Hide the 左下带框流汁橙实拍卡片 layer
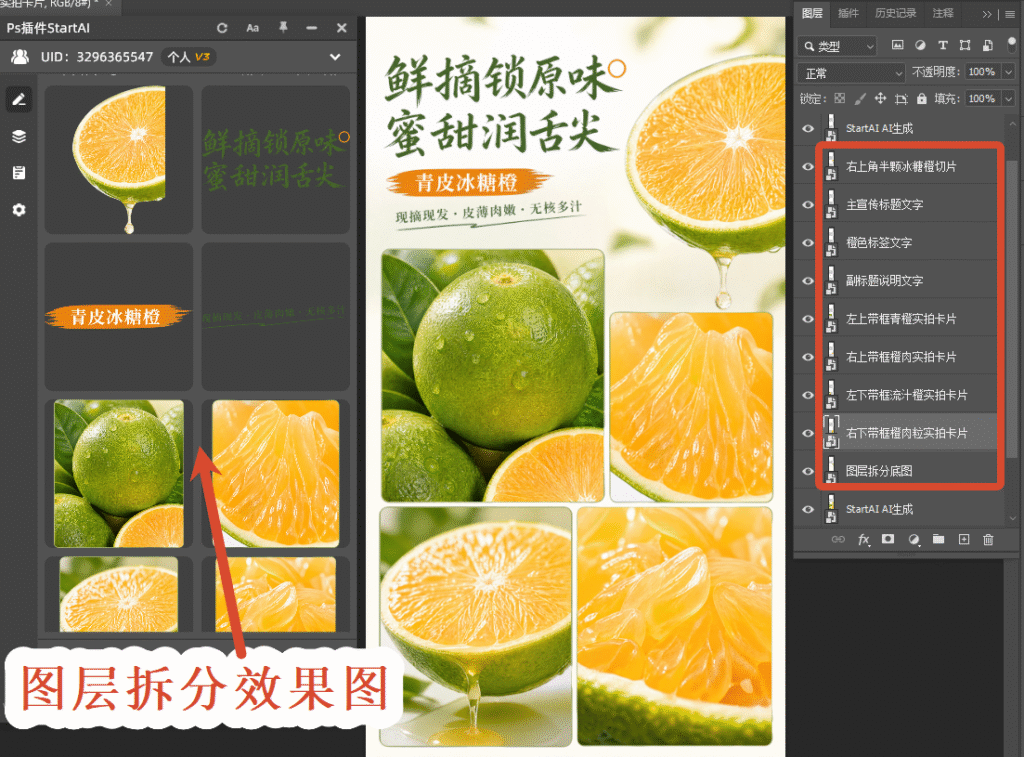Image resolution: width=1024 pixels, height=757 pixels. pos(808,395)
